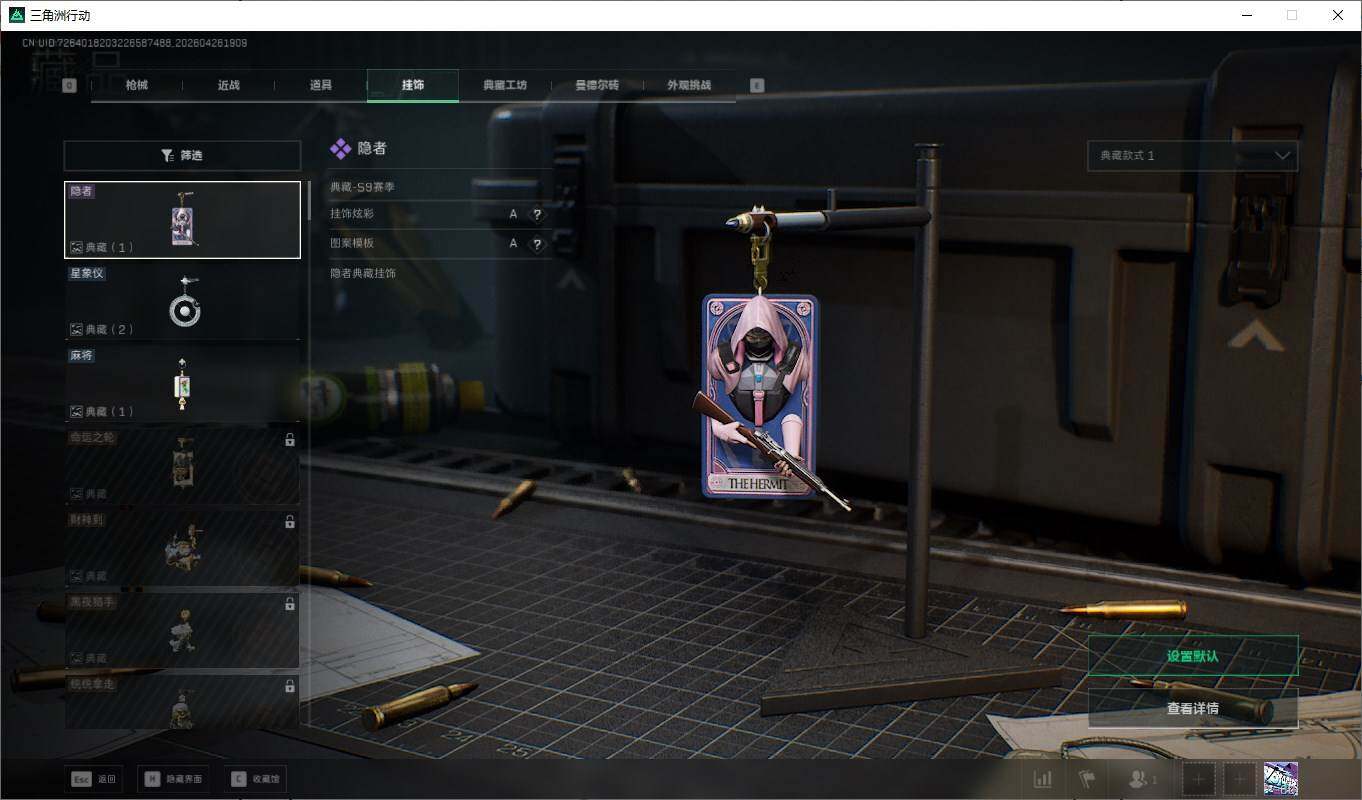Screen dimensions: 1362x800
Task: Click the 设置默认 button
Action: [x=1192, y=656]
